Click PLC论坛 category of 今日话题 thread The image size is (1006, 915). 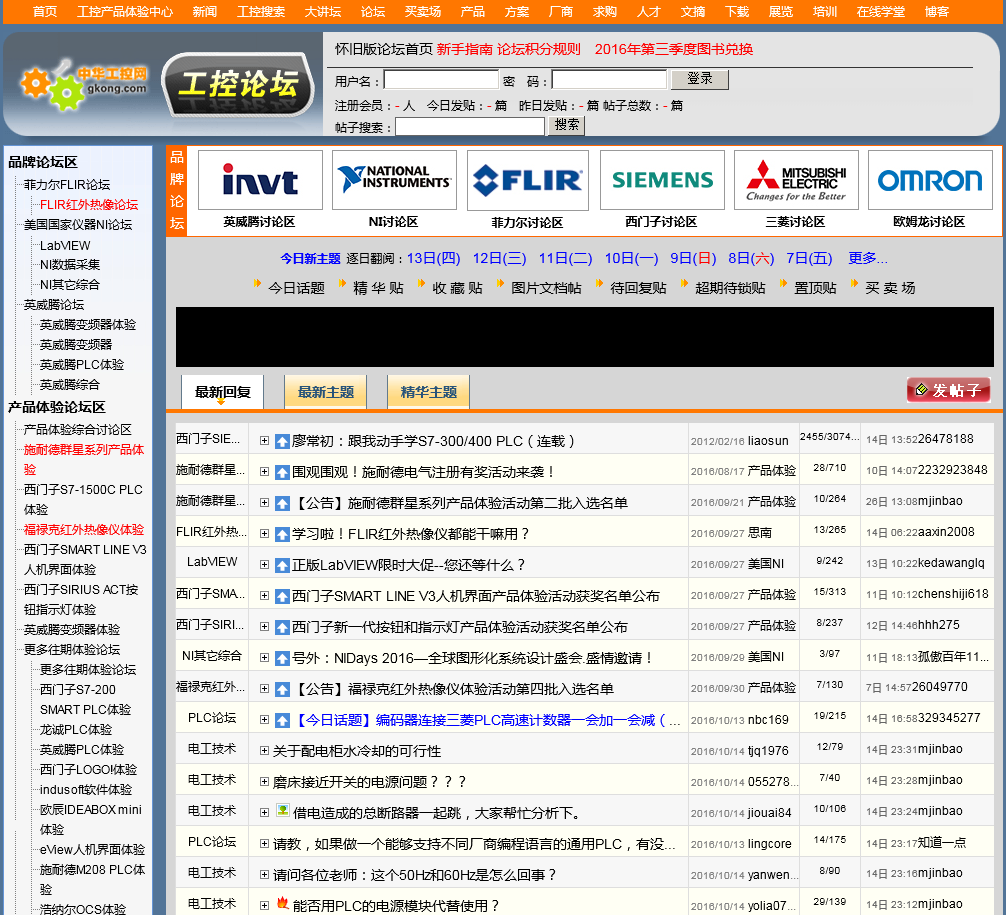(x=212, y=718)
